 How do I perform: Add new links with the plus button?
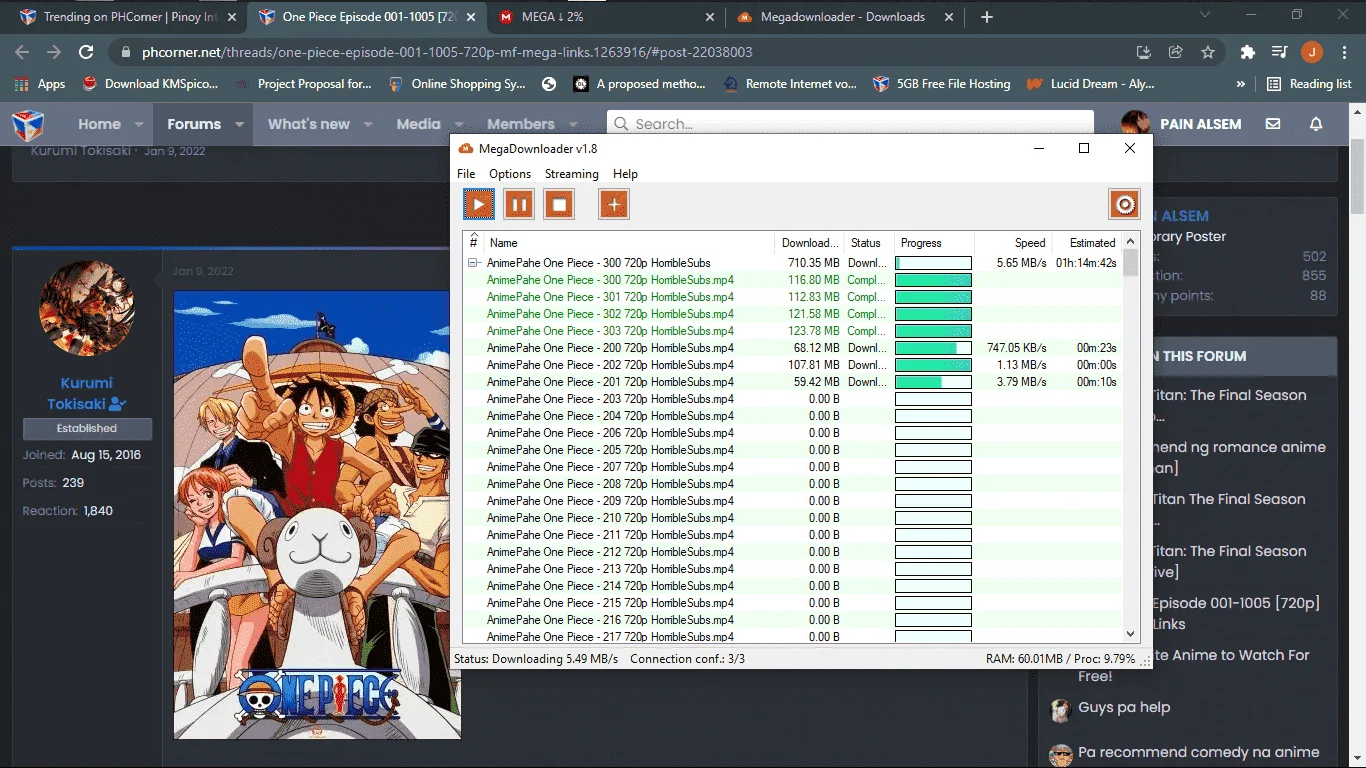tap(614, 205)
